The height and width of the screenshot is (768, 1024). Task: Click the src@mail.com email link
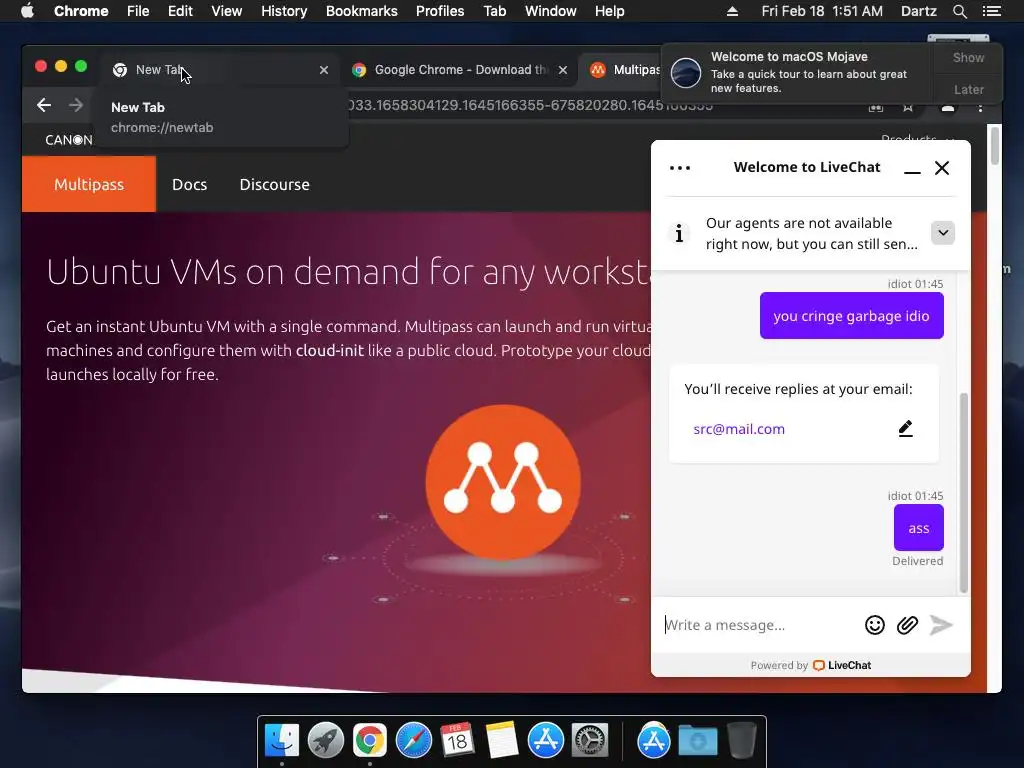tap(739, 429)
